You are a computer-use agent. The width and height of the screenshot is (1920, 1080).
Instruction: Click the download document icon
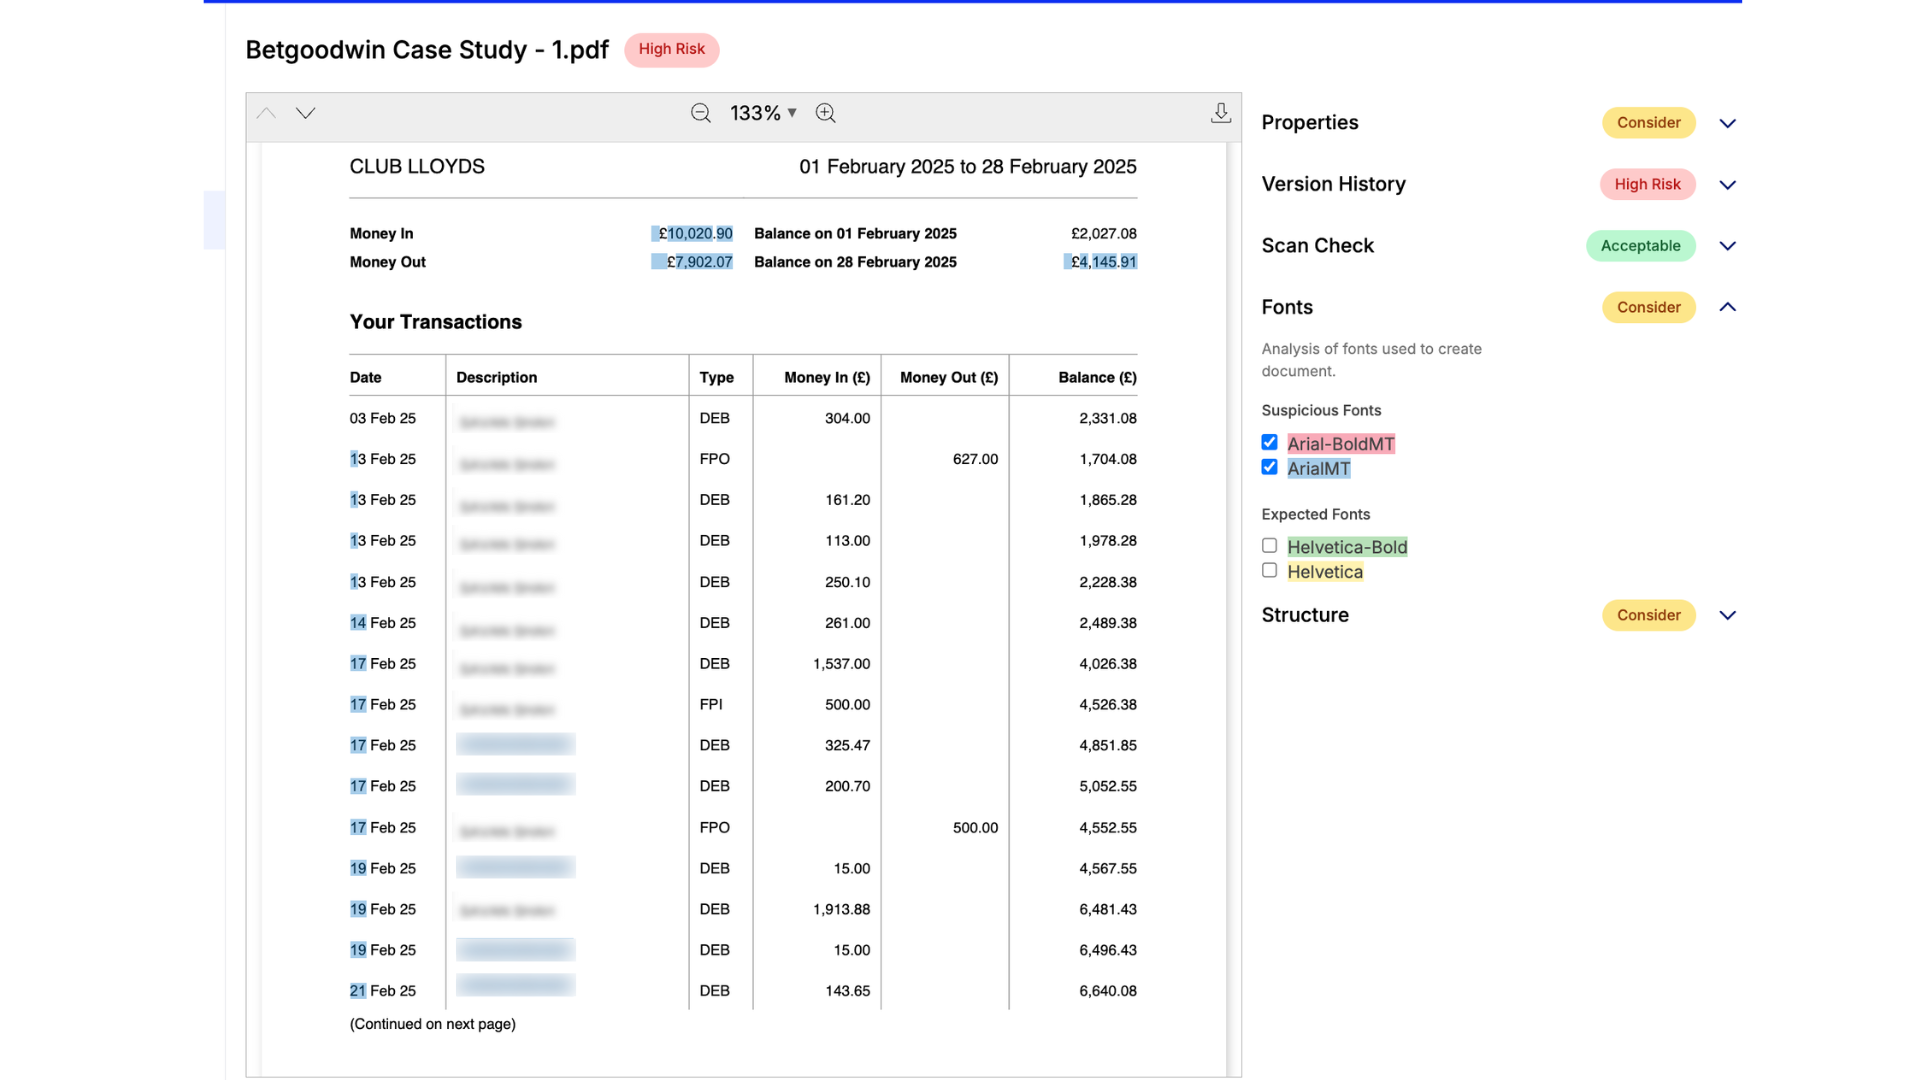pyautogui.click(x=1220, y=113)
